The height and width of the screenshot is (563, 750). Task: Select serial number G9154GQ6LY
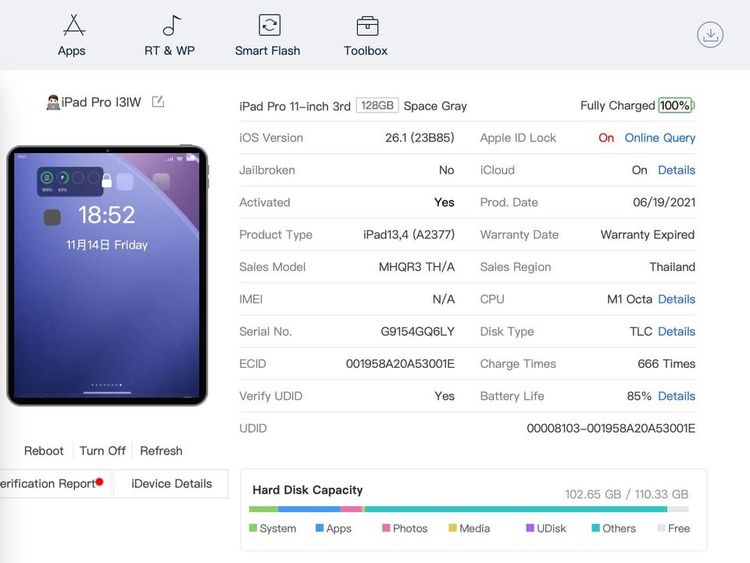click(418, 331)
